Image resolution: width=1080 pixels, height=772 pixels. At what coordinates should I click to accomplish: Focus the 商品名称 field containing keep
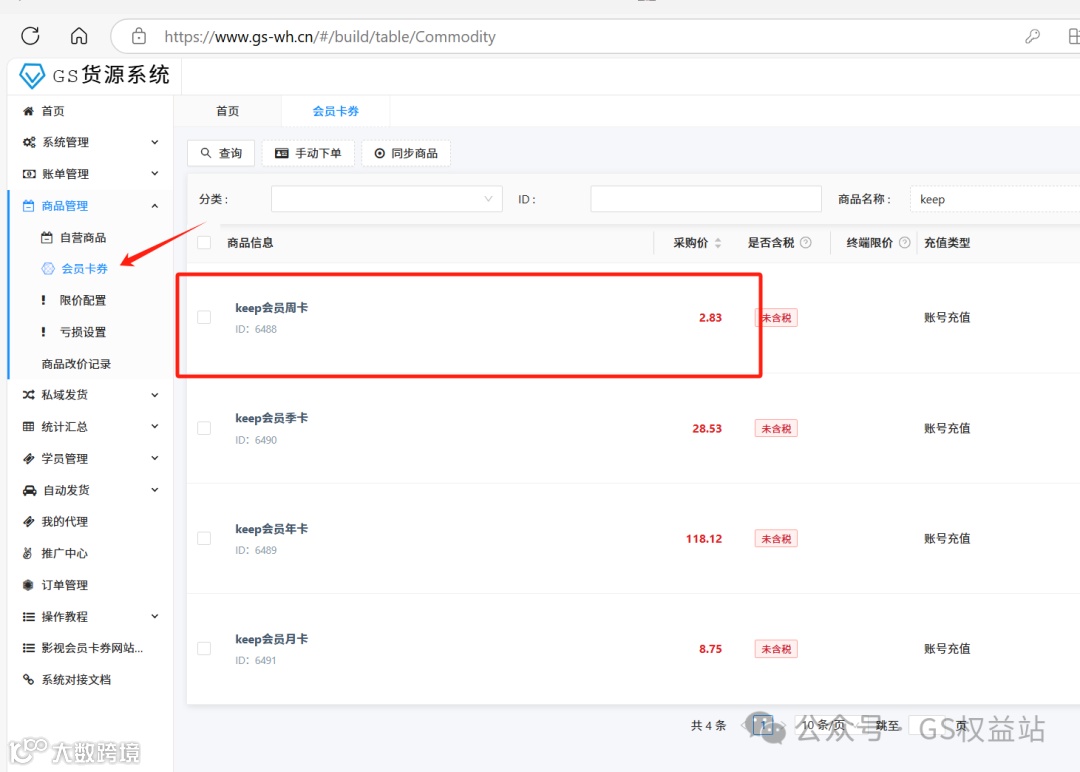click(995, 199)
